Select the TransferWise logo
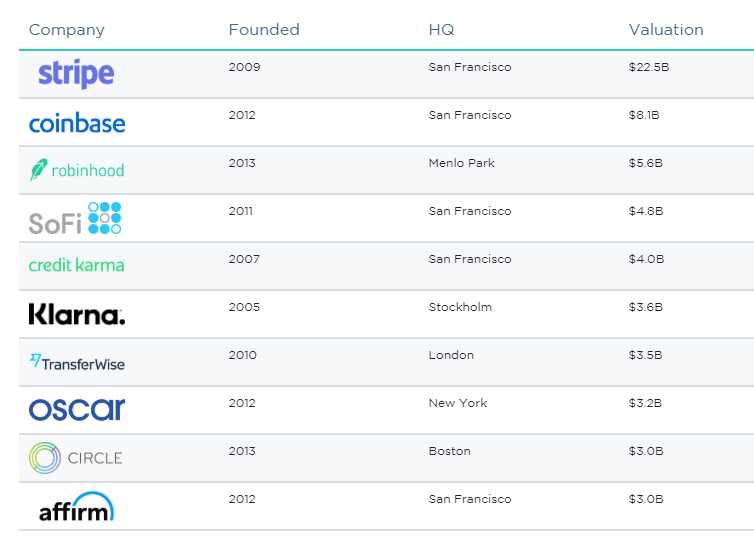This screenshot has height=542, width=754. (77, 362)
